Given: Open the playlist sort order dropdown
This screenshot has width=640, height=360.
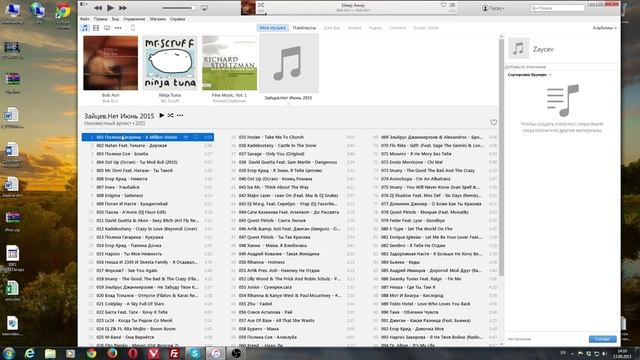Looking at the screenshot, I should tap(529, 75).
